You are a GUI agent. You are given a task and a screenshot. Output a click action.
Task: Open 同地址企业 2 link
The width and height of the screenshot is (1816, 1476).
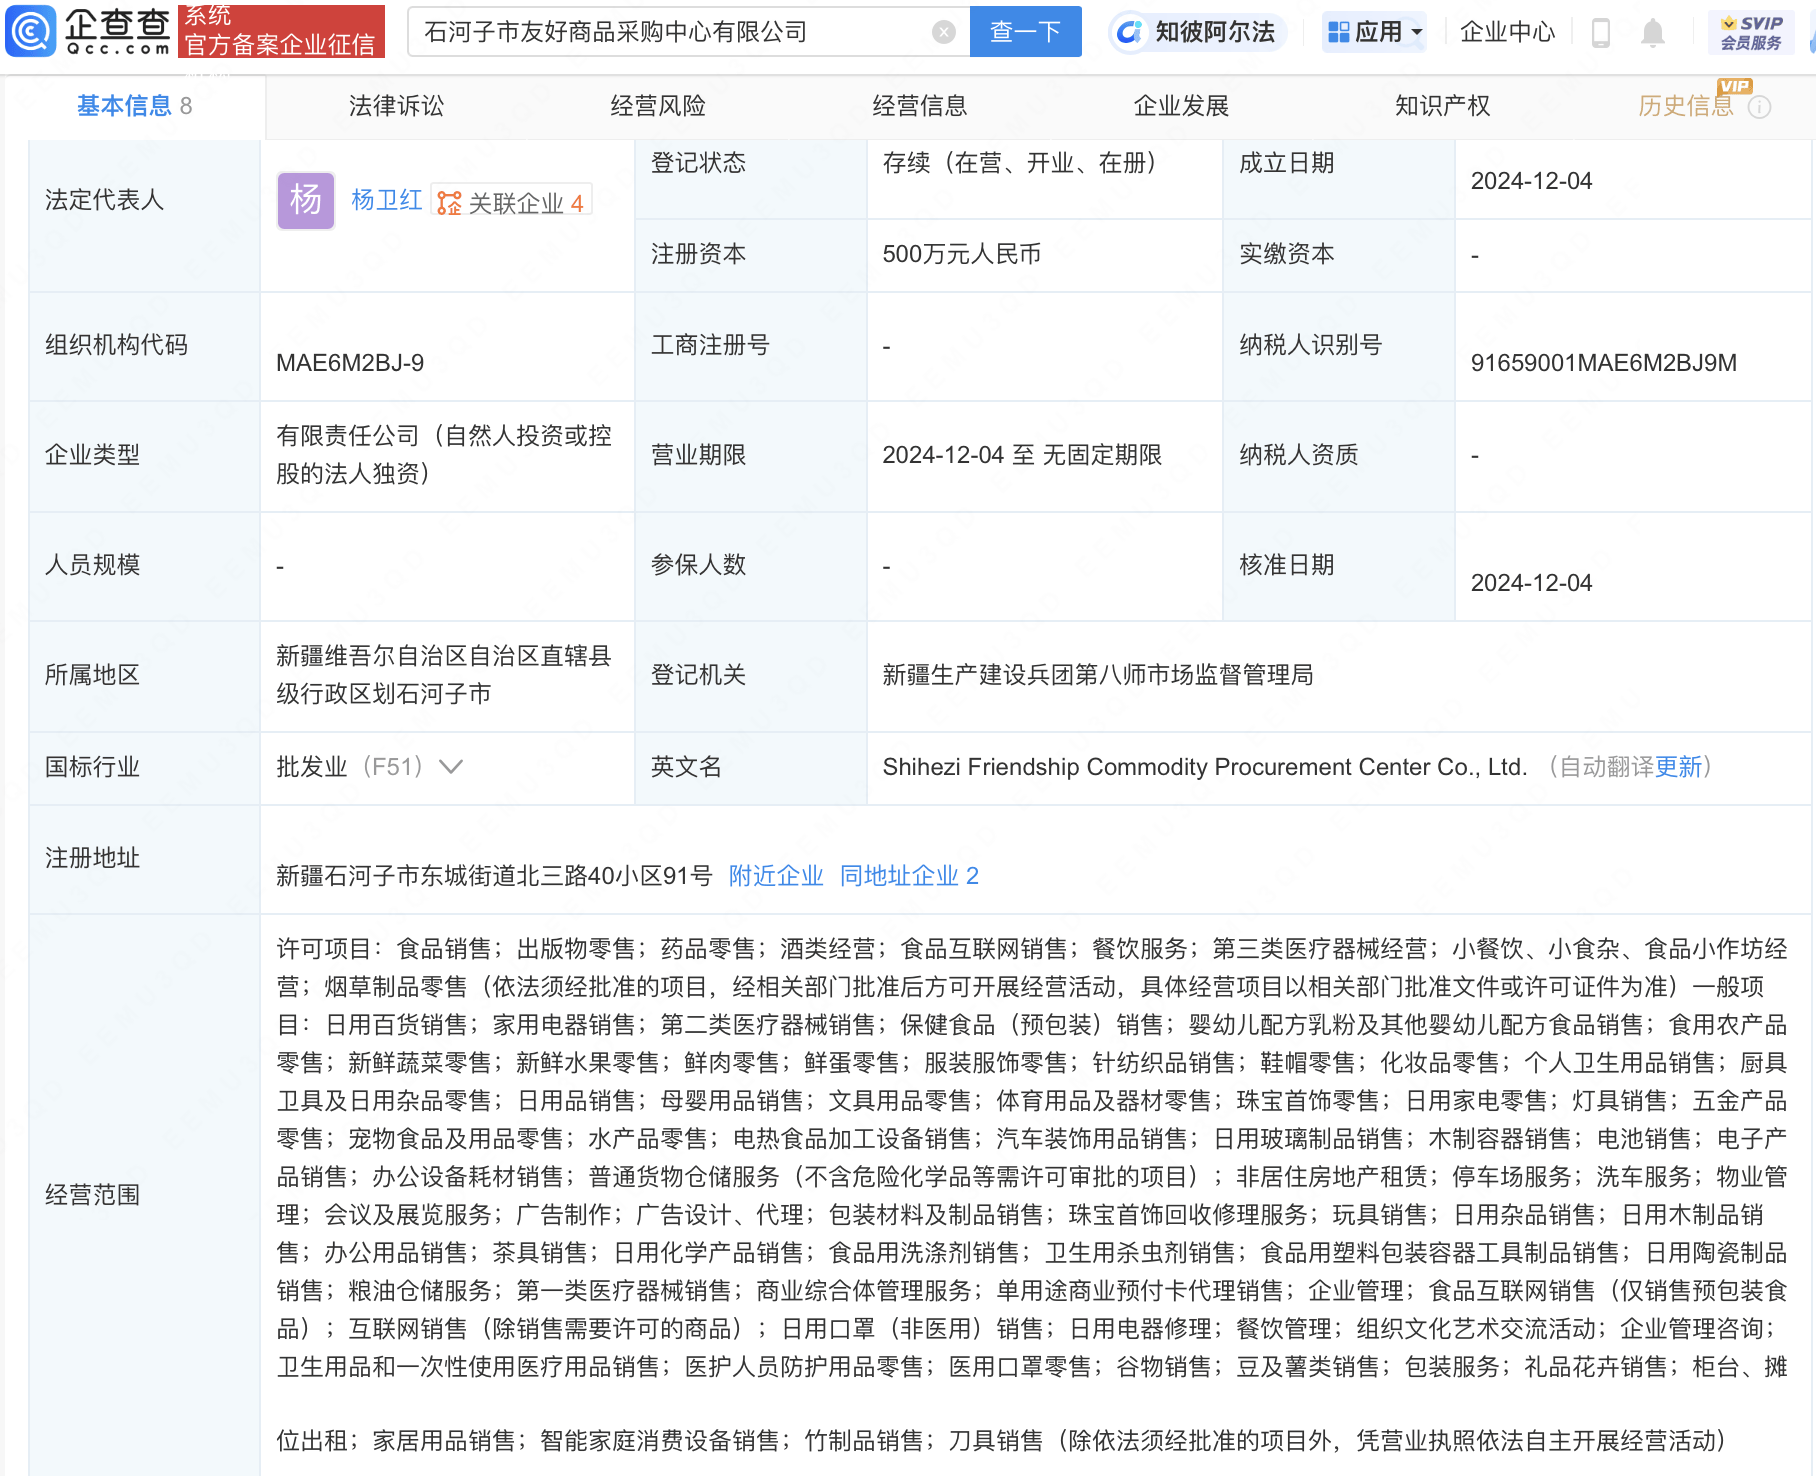coord(909,876)
